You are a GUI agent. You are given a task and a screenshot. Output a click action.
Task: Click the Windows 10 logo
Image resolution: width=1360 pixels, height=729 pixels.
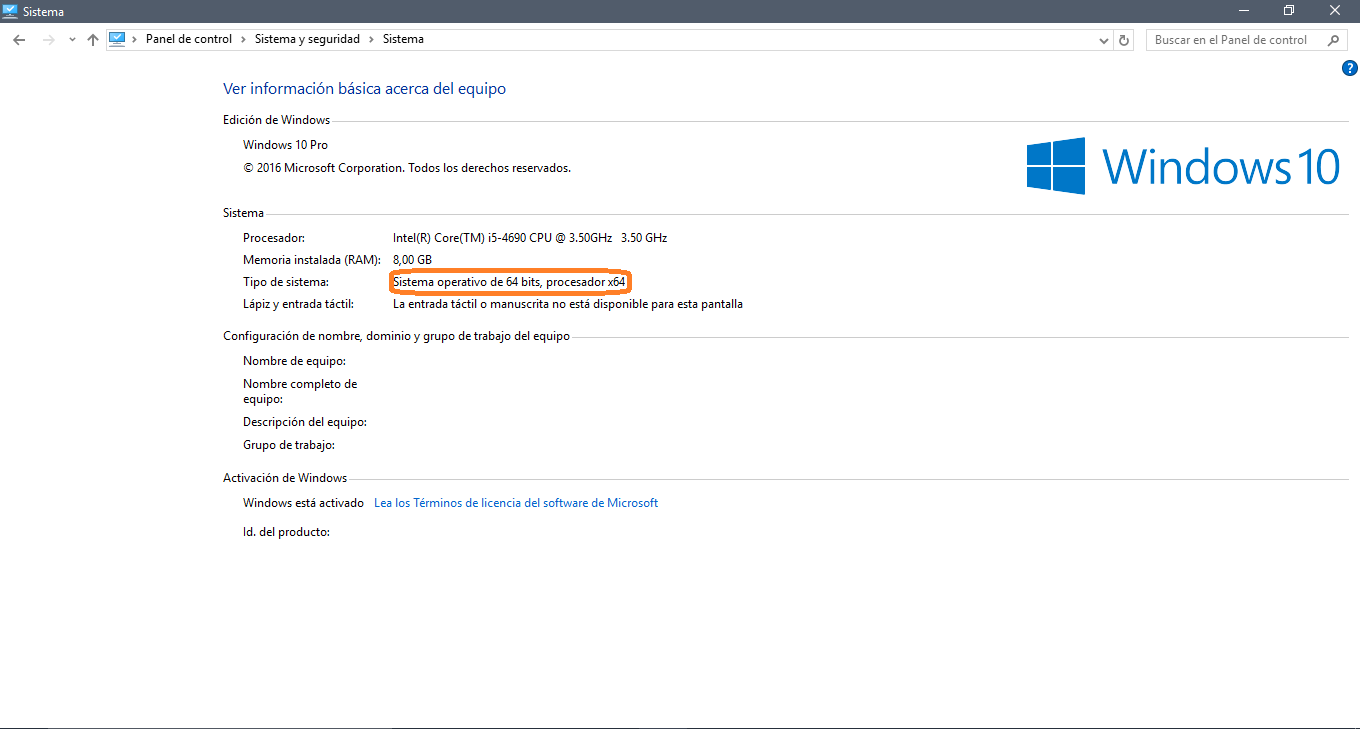click(x=1183, y=166)
